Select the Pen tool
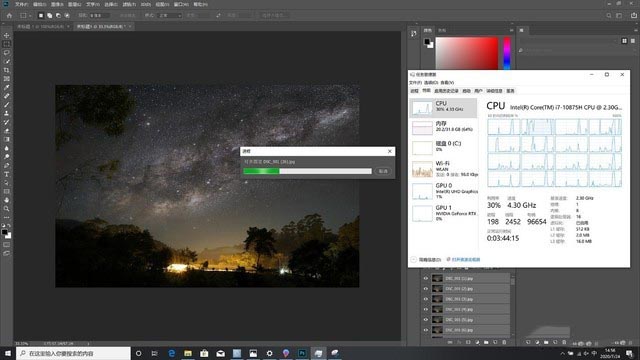640x360 pixels. coord(7,165)
